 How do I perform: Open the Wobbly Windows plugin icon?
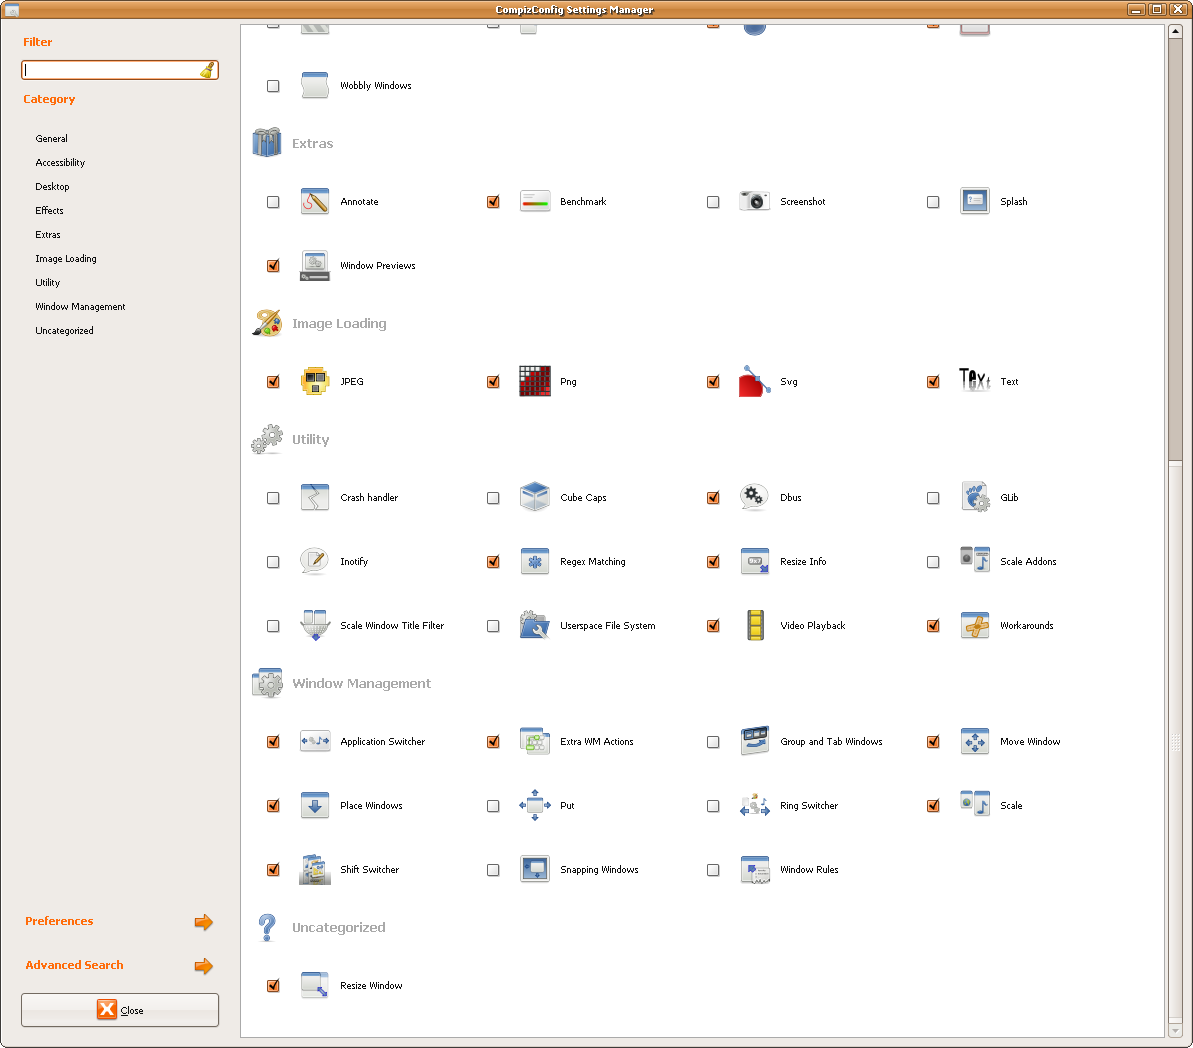pyautogui.click(x=314, y=85)
